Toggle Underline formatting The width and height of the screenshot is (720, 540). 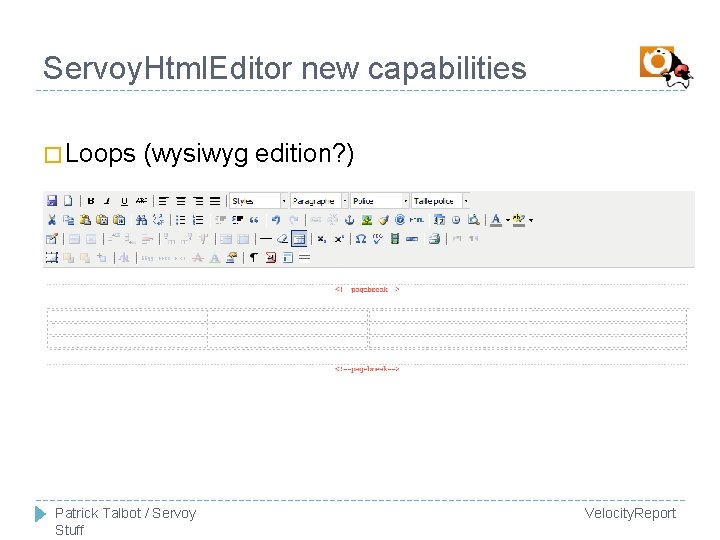[124, 201]
